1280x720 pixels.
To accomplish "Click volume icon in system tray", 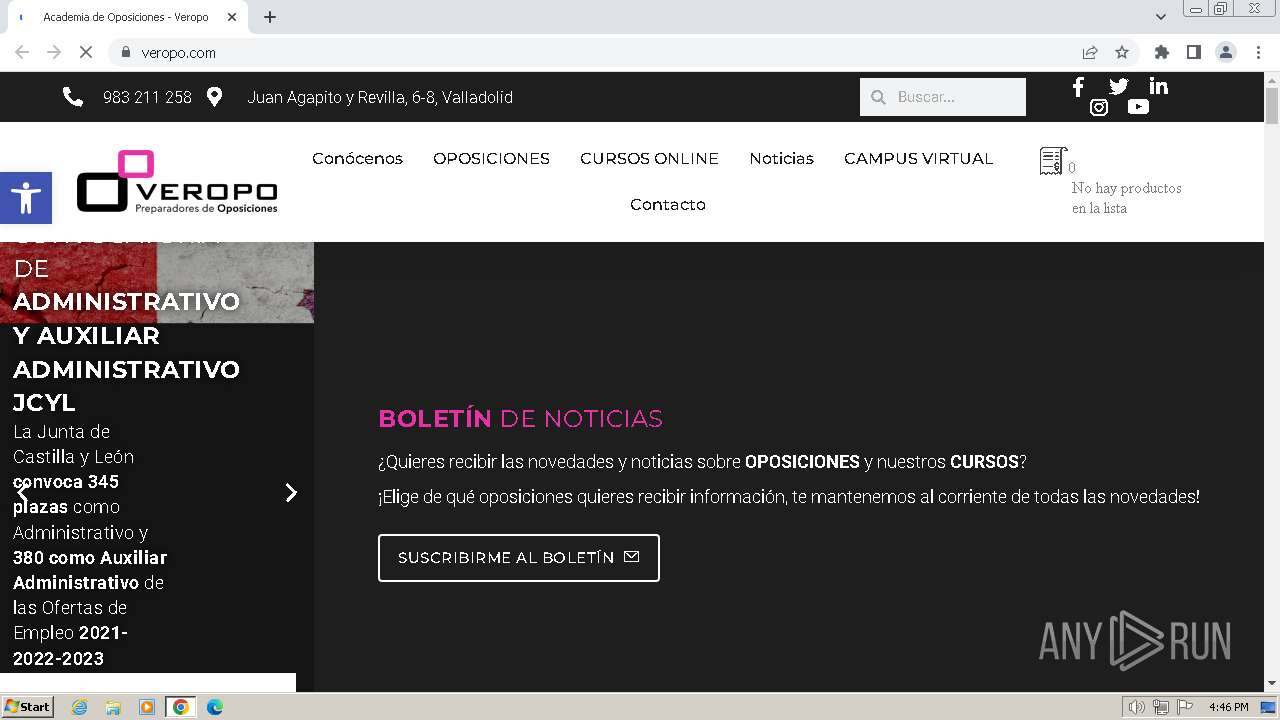I will [x=1136, y=707].
